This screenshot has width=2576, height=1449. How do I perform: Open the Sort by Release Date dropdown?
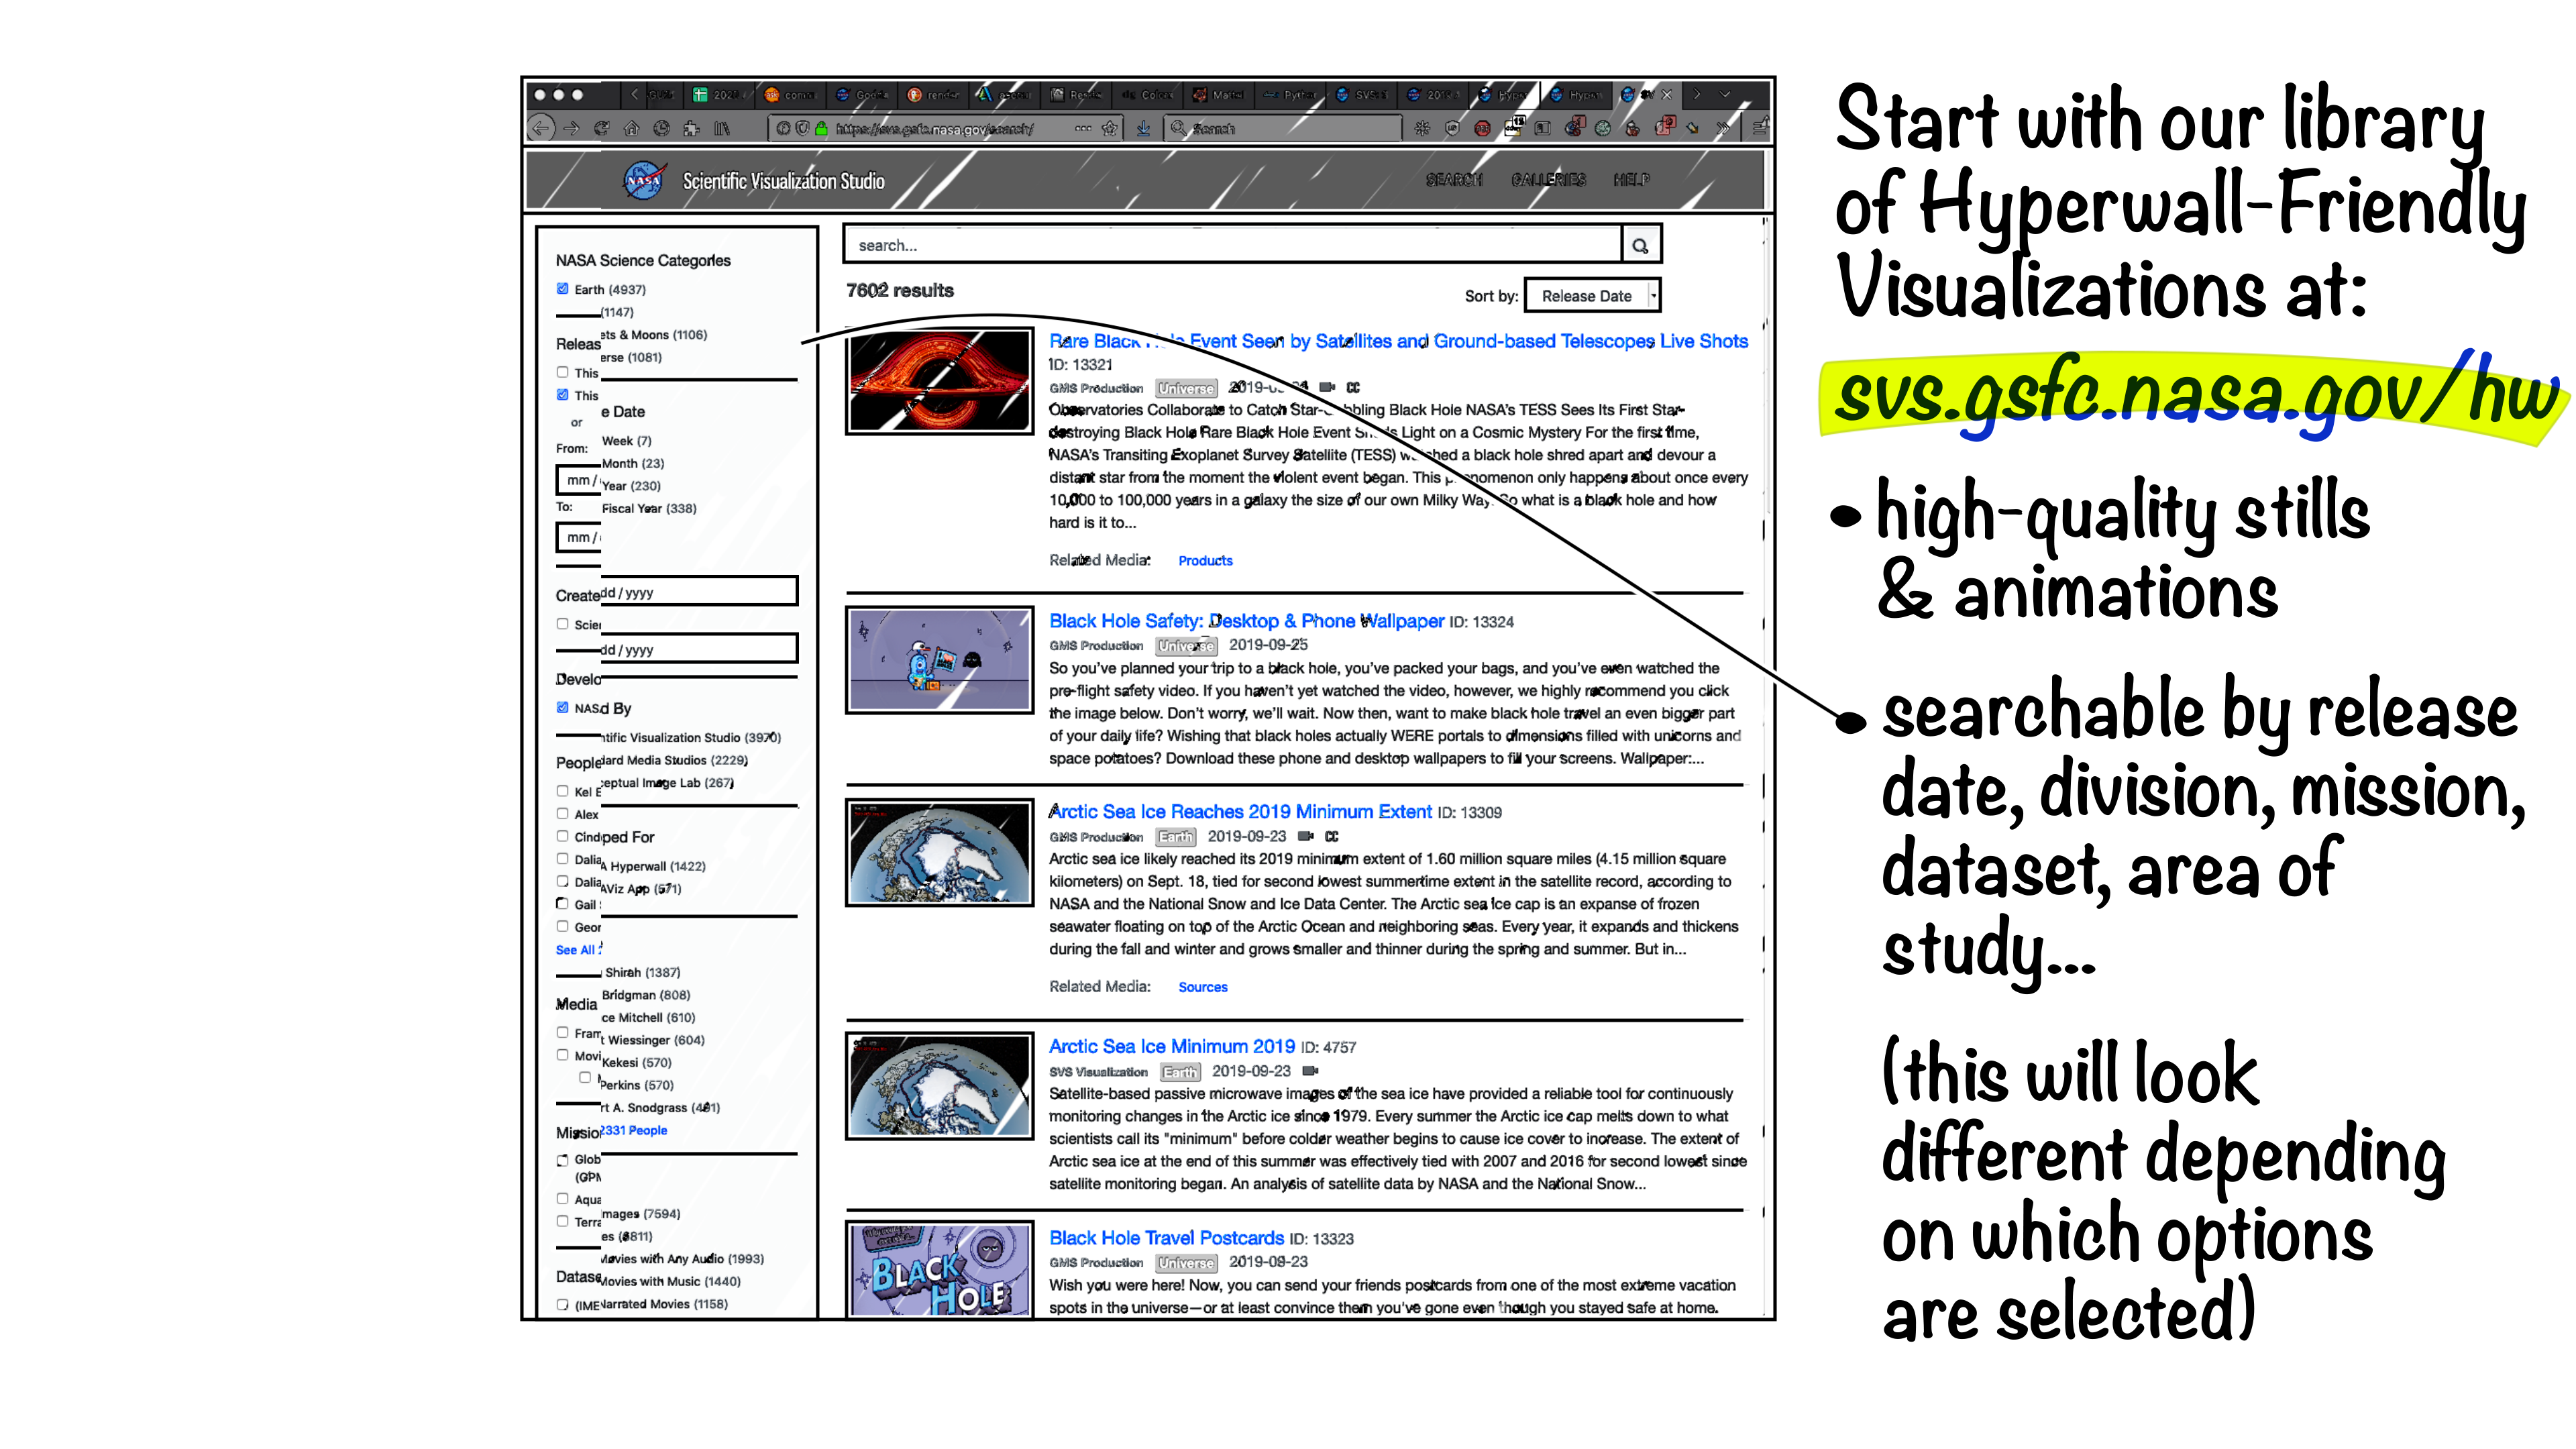point(1593,296)
